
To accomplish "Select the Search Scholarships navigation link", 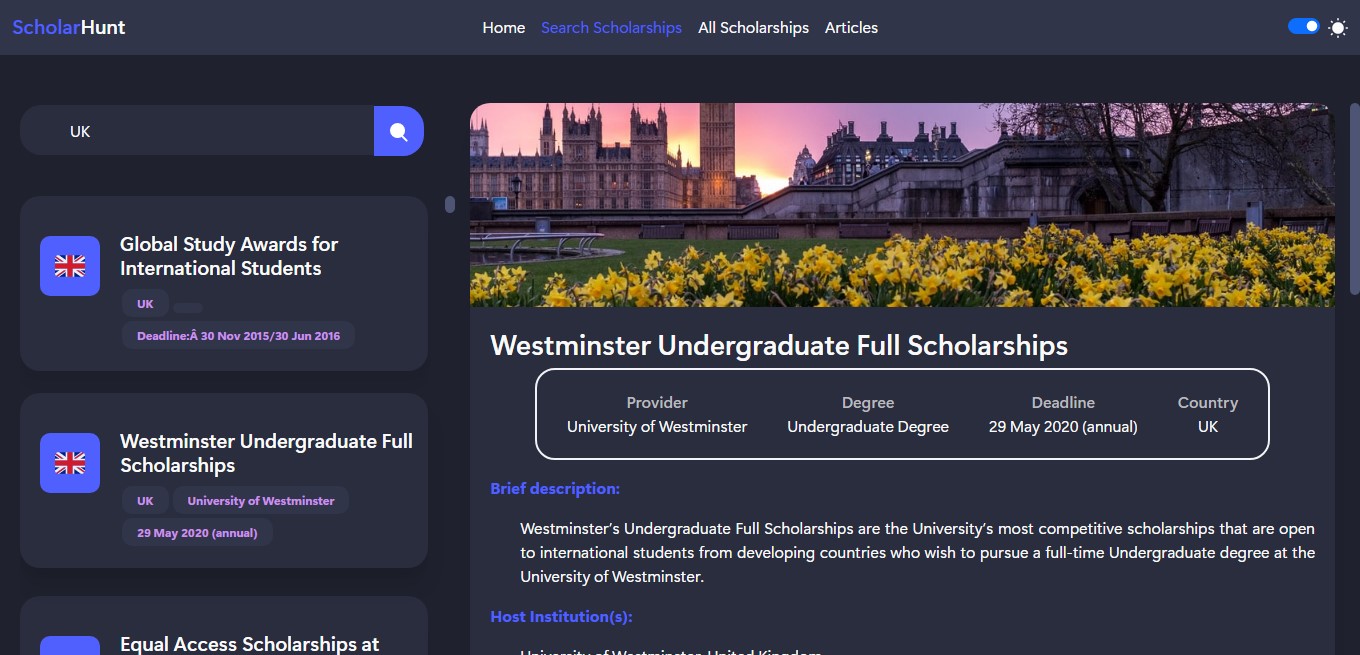I will tap(611, 27).
